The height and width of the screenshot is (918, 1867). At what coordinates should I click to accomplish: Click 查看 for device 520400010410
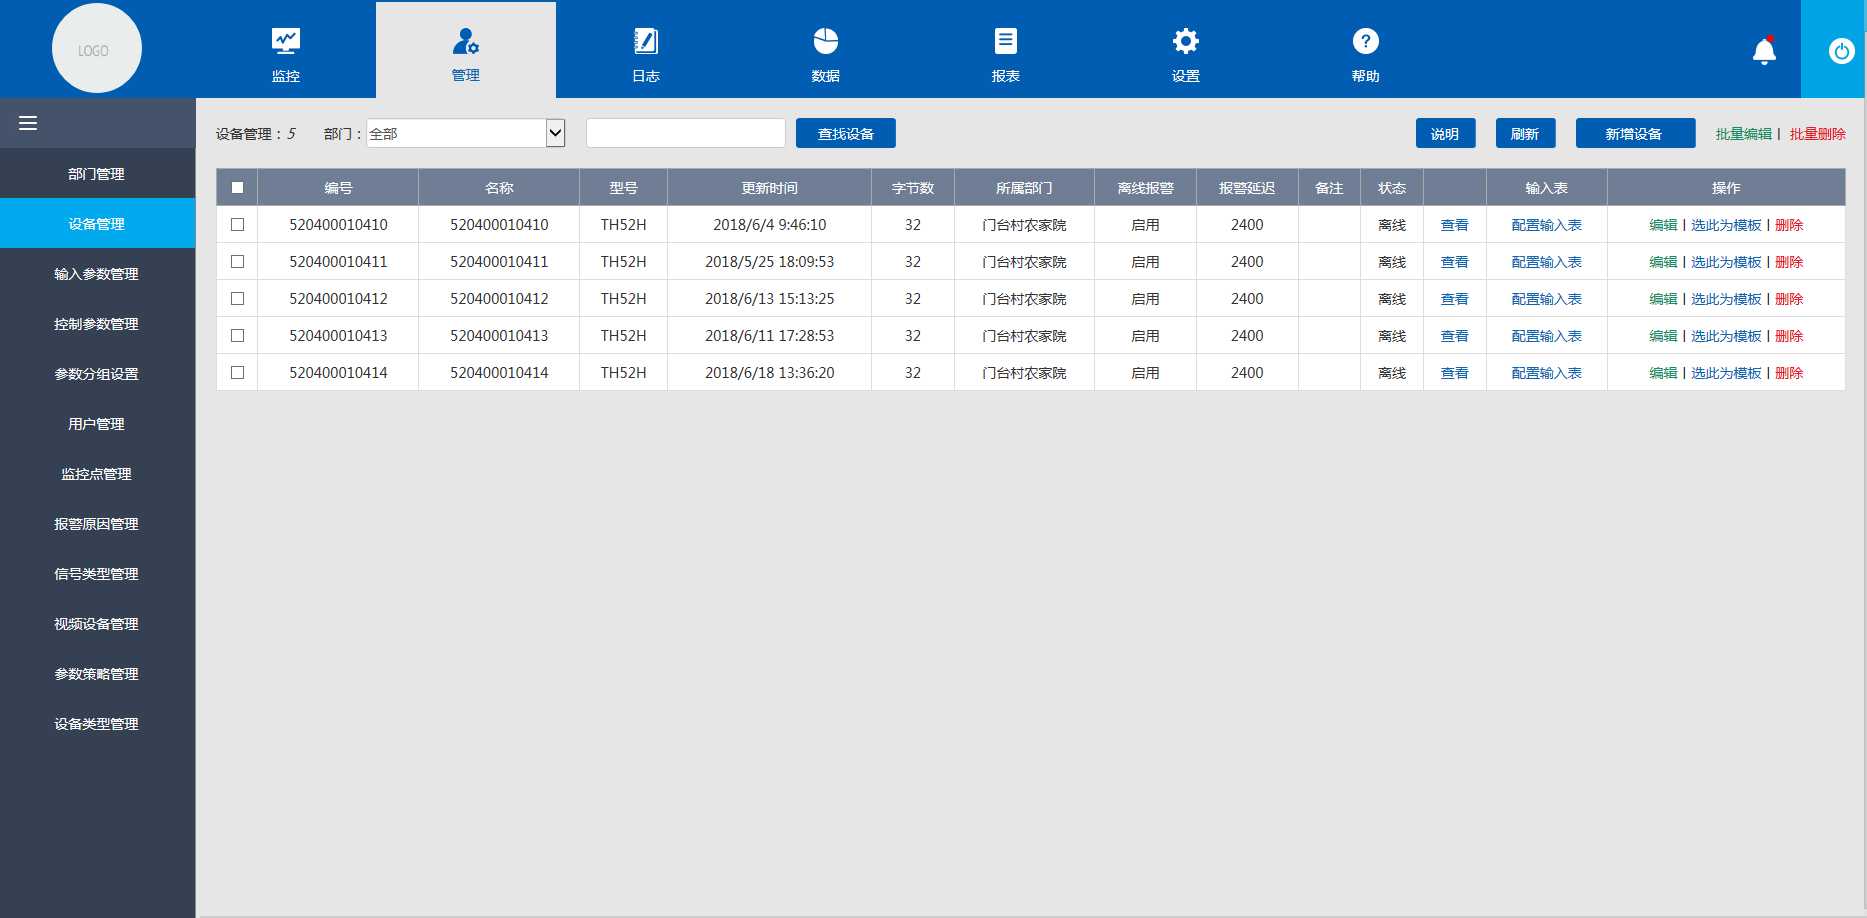coord(1455,225)
